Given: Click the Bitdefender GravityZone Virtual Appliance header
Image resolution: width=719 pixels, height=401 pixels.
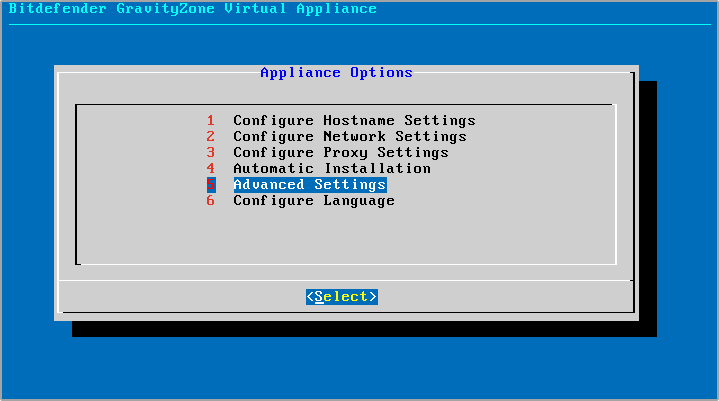Looking at the screenshot, I should coord(193,9).
